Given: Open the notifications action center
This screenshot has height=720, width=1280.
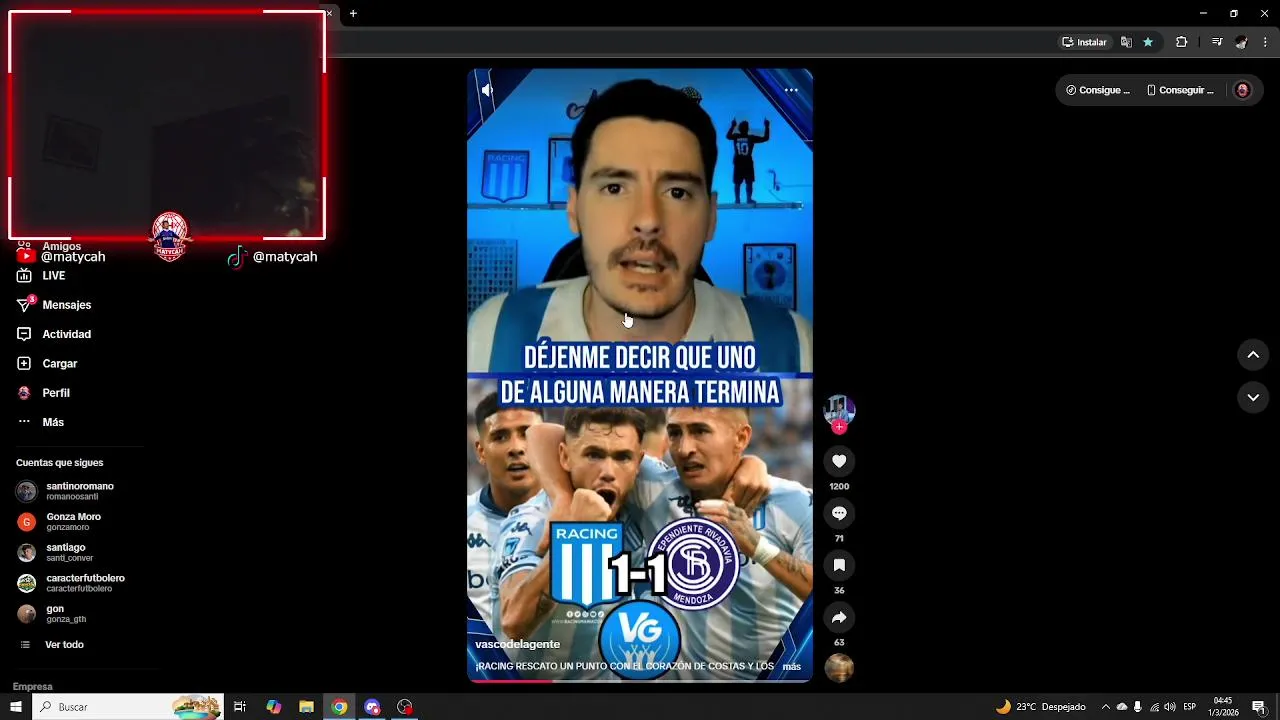Looking at the screenshot, I should pyautogui.click(x=1259, y=707).
